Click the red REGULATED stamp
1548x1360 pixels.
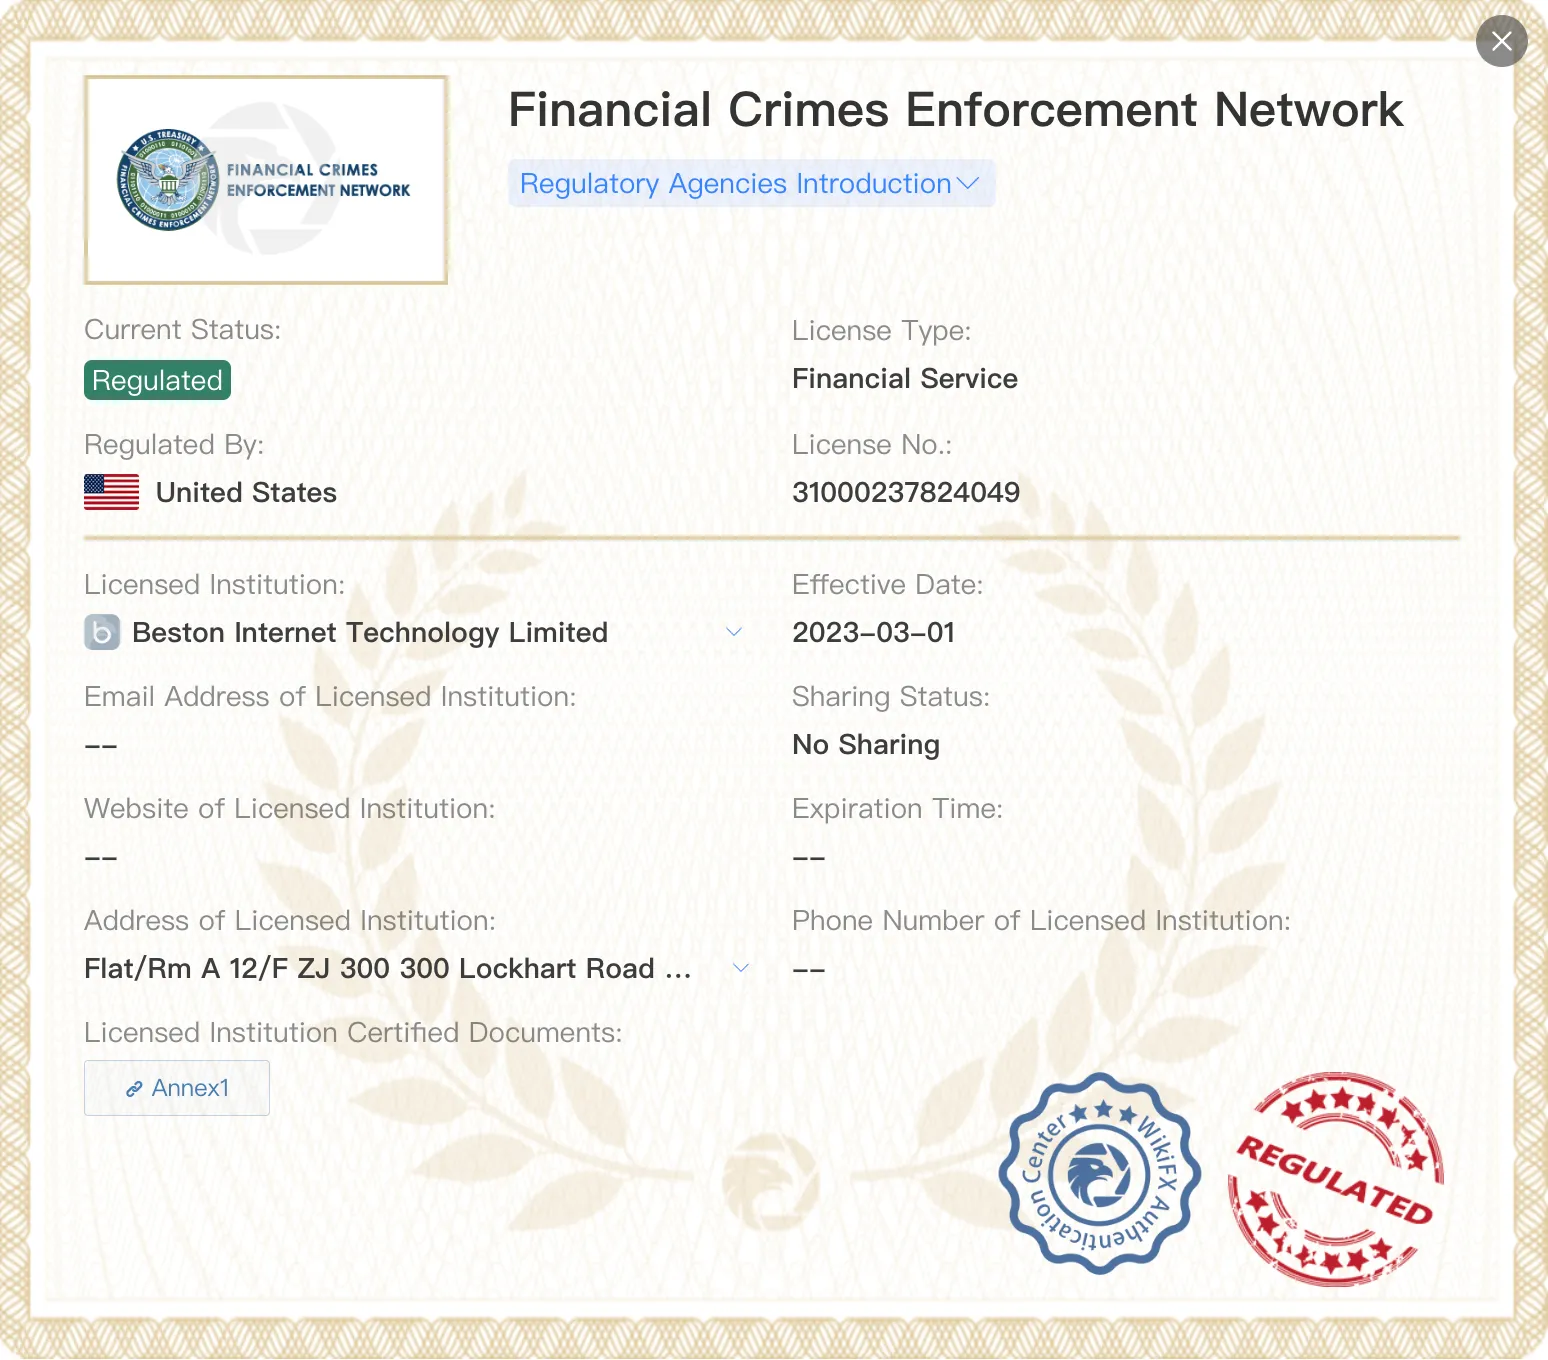(1336, 1179)
